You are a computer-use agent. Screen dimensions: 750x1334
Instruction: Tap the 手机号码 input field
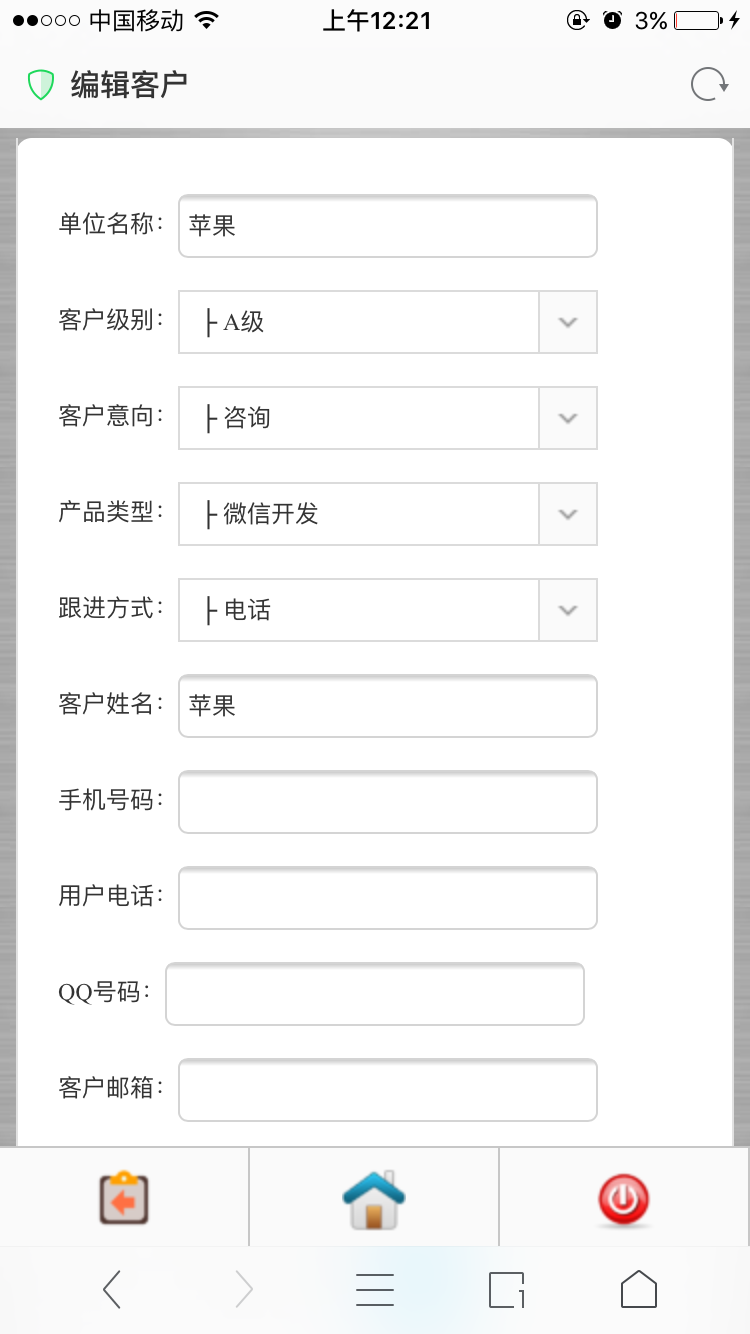click(x=388, y=802)
